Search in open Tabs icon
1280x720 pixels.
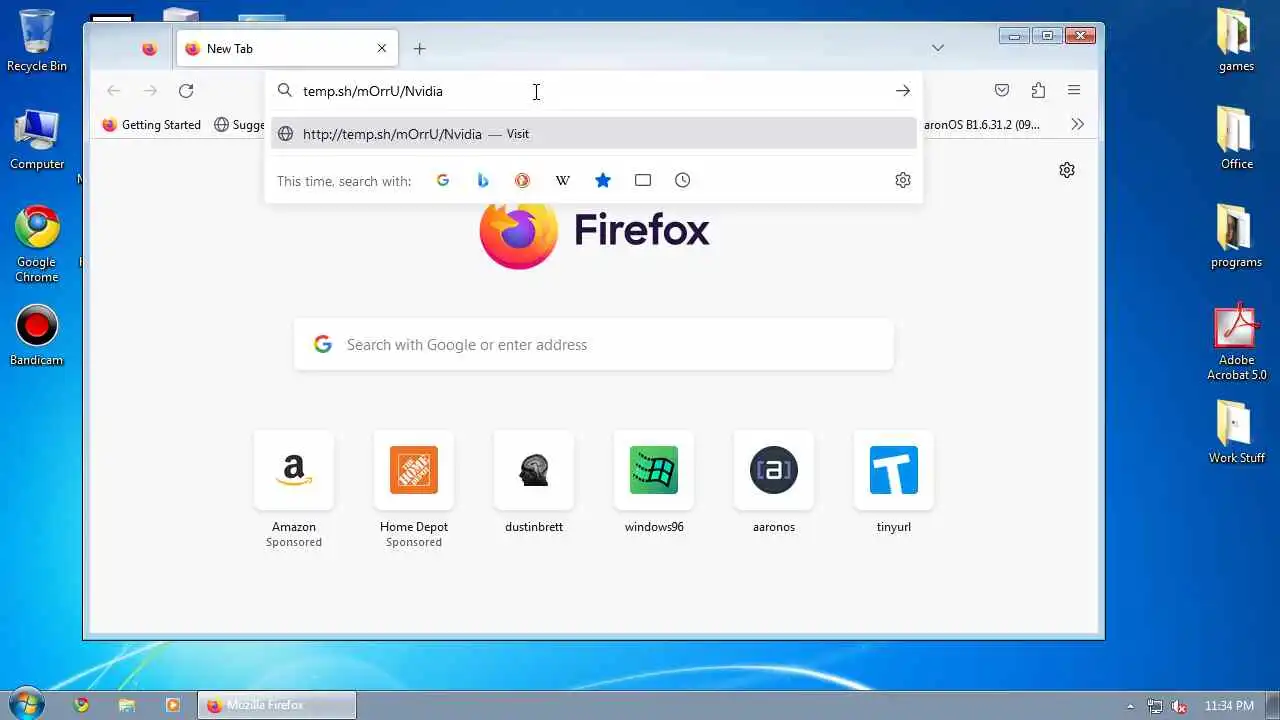pyautogui.click(x=643, y=180)
